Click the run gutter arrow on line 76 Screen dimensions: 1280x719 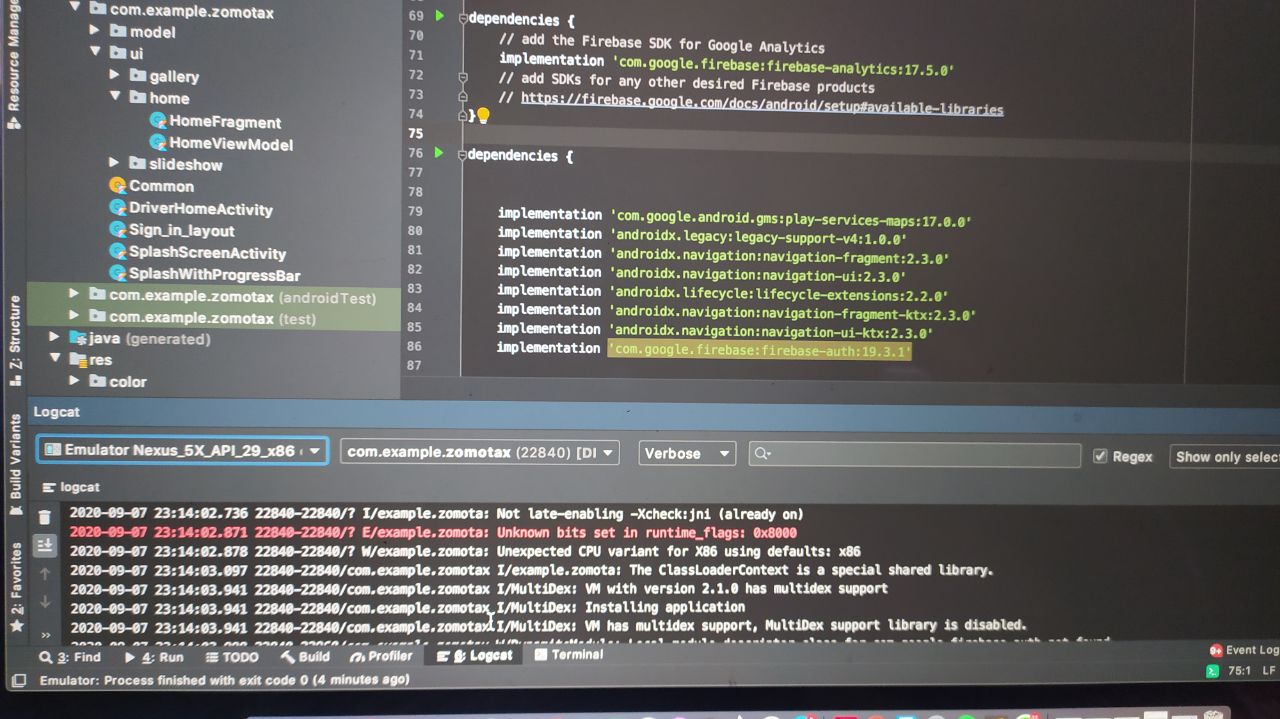(x=439, y=153)
